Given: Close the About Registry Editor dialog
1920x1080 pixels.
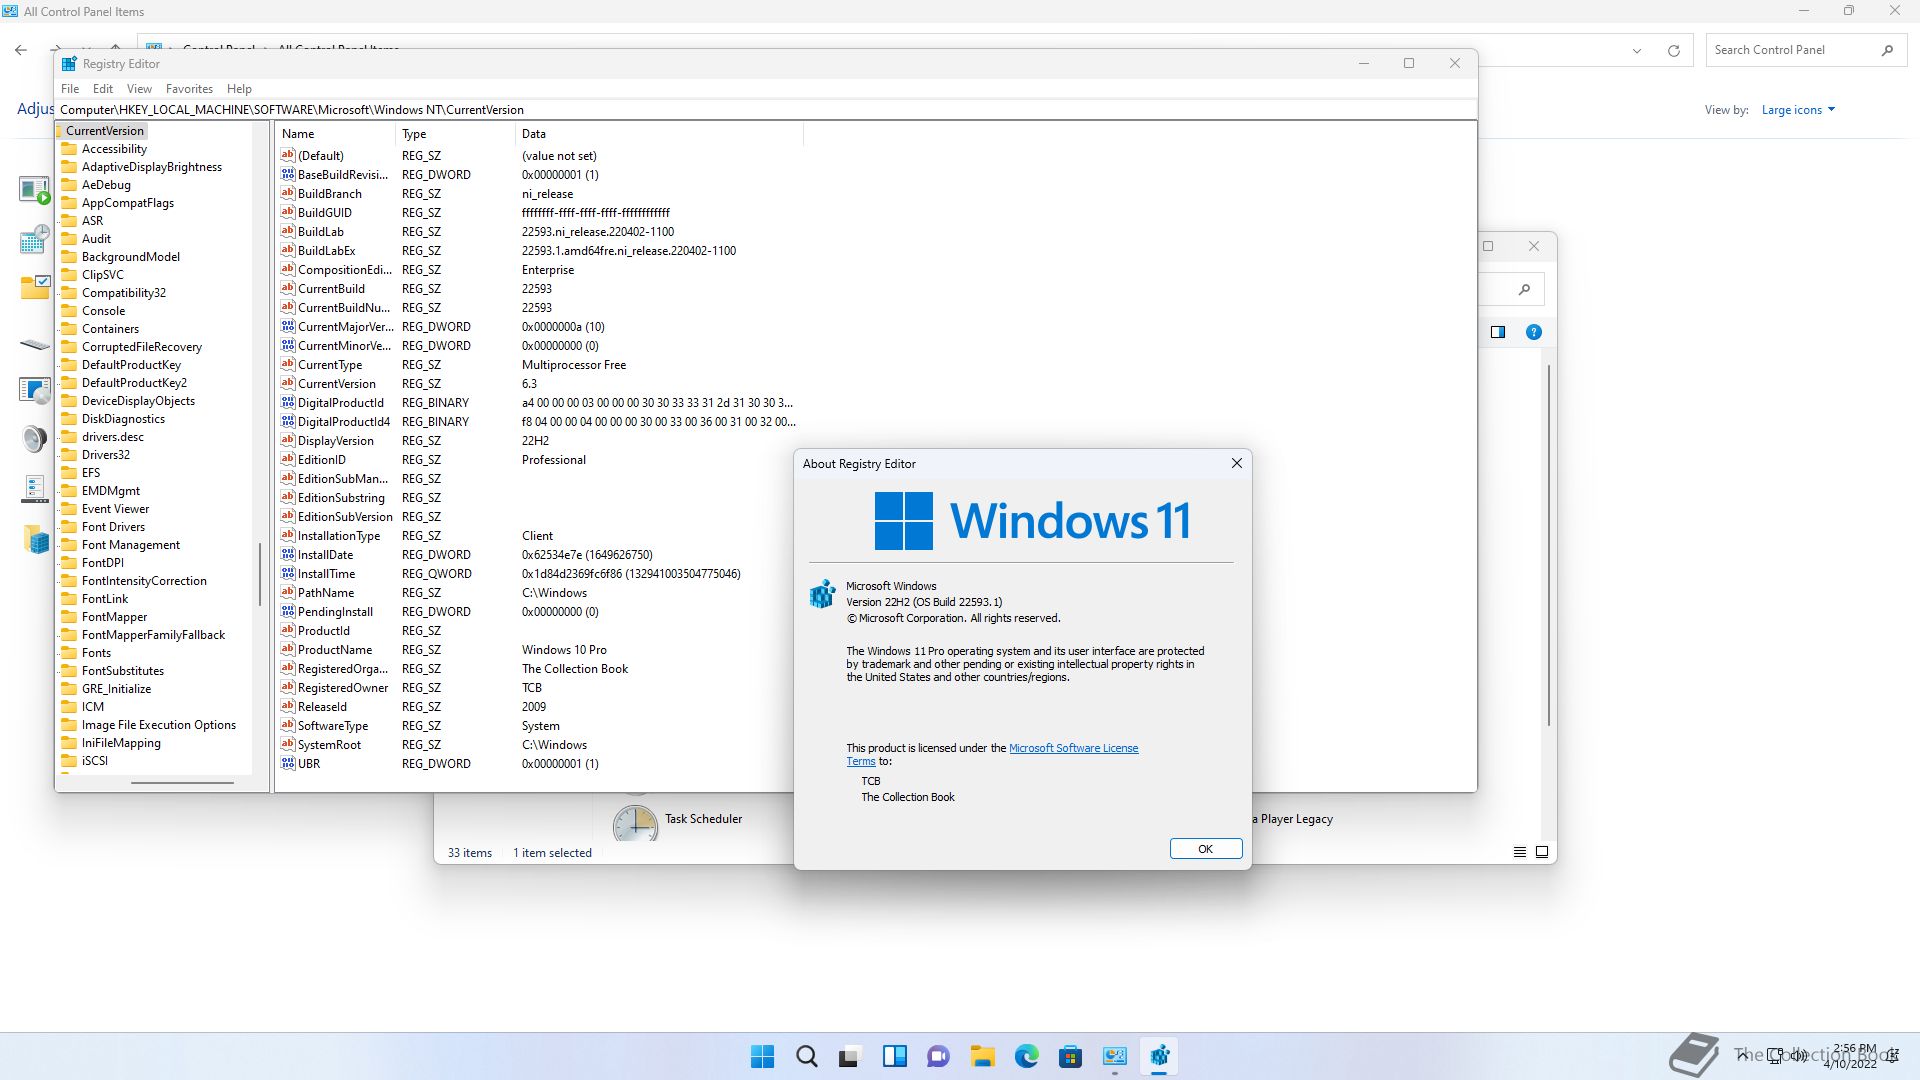Looking at the screenshot, I should (1236, 463).
